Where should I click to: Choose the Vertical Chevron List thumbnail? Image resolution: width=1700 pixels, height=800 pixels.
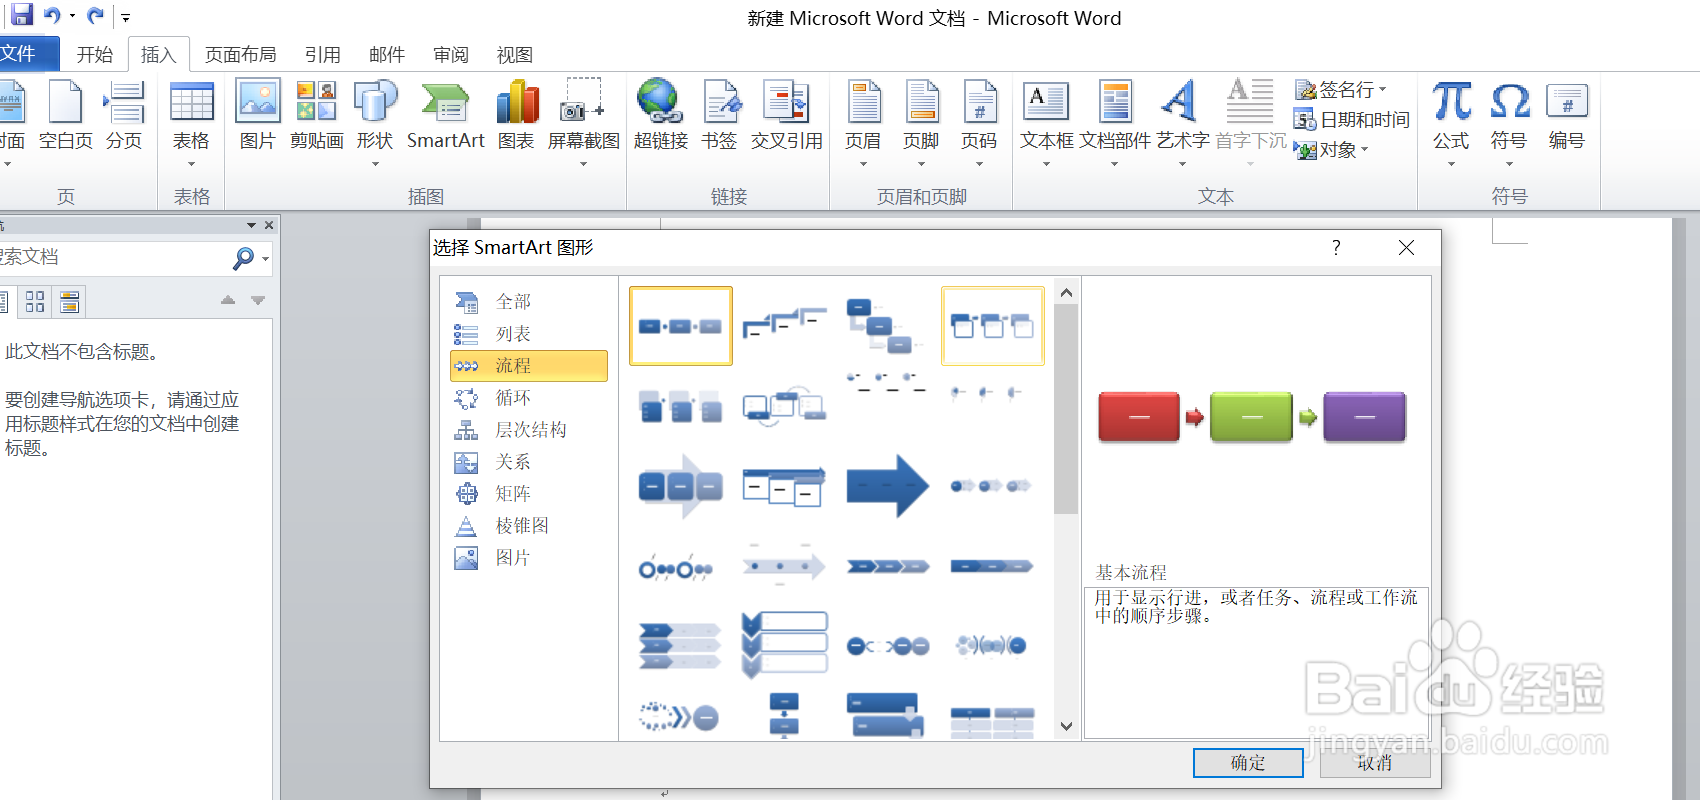pos(785,645)
